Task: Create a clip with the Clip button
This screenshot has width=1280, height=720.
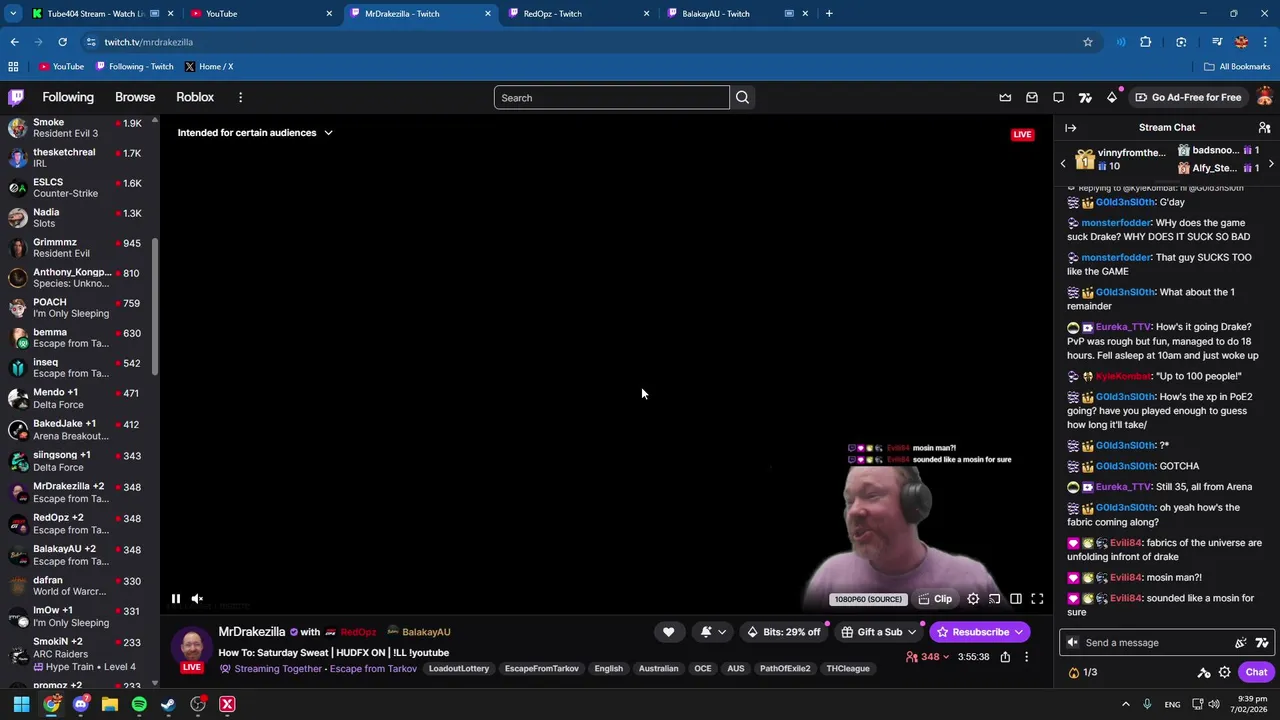Action: pos(935,599)
